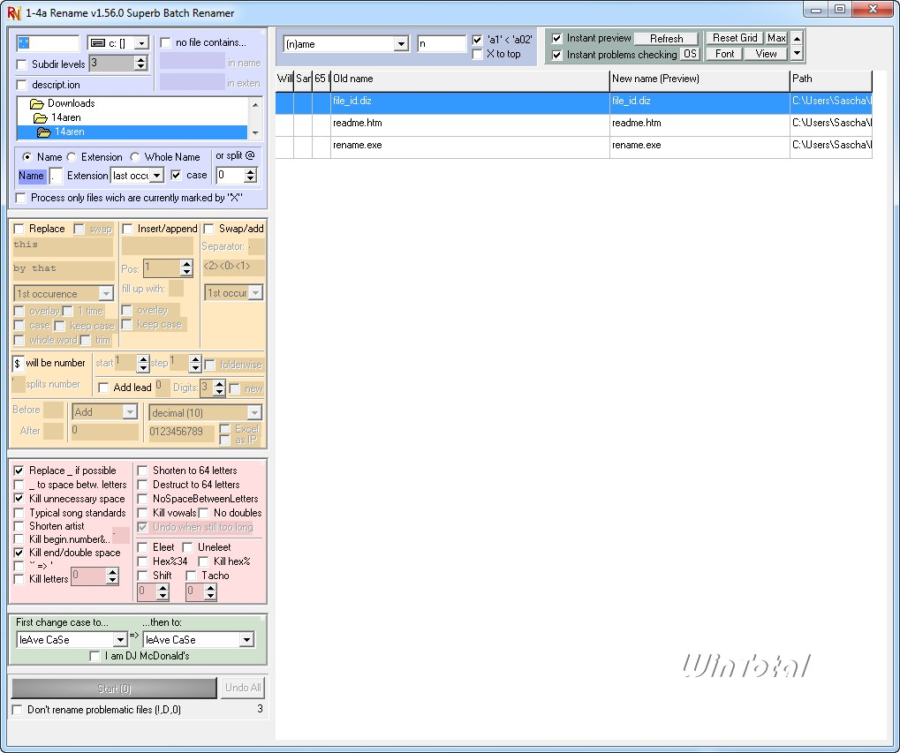
Task: Sort by Old name column header
Action: point(470,79)
